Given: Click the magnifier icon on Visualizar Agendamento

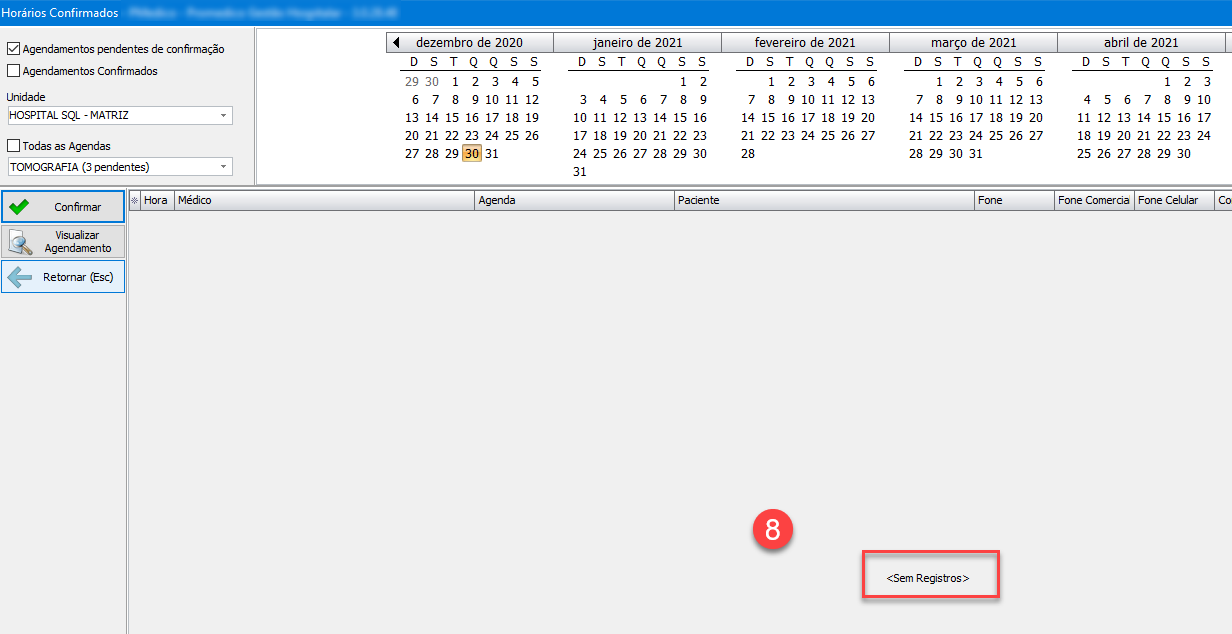Looking at the screenshot, I should point(20,241).
